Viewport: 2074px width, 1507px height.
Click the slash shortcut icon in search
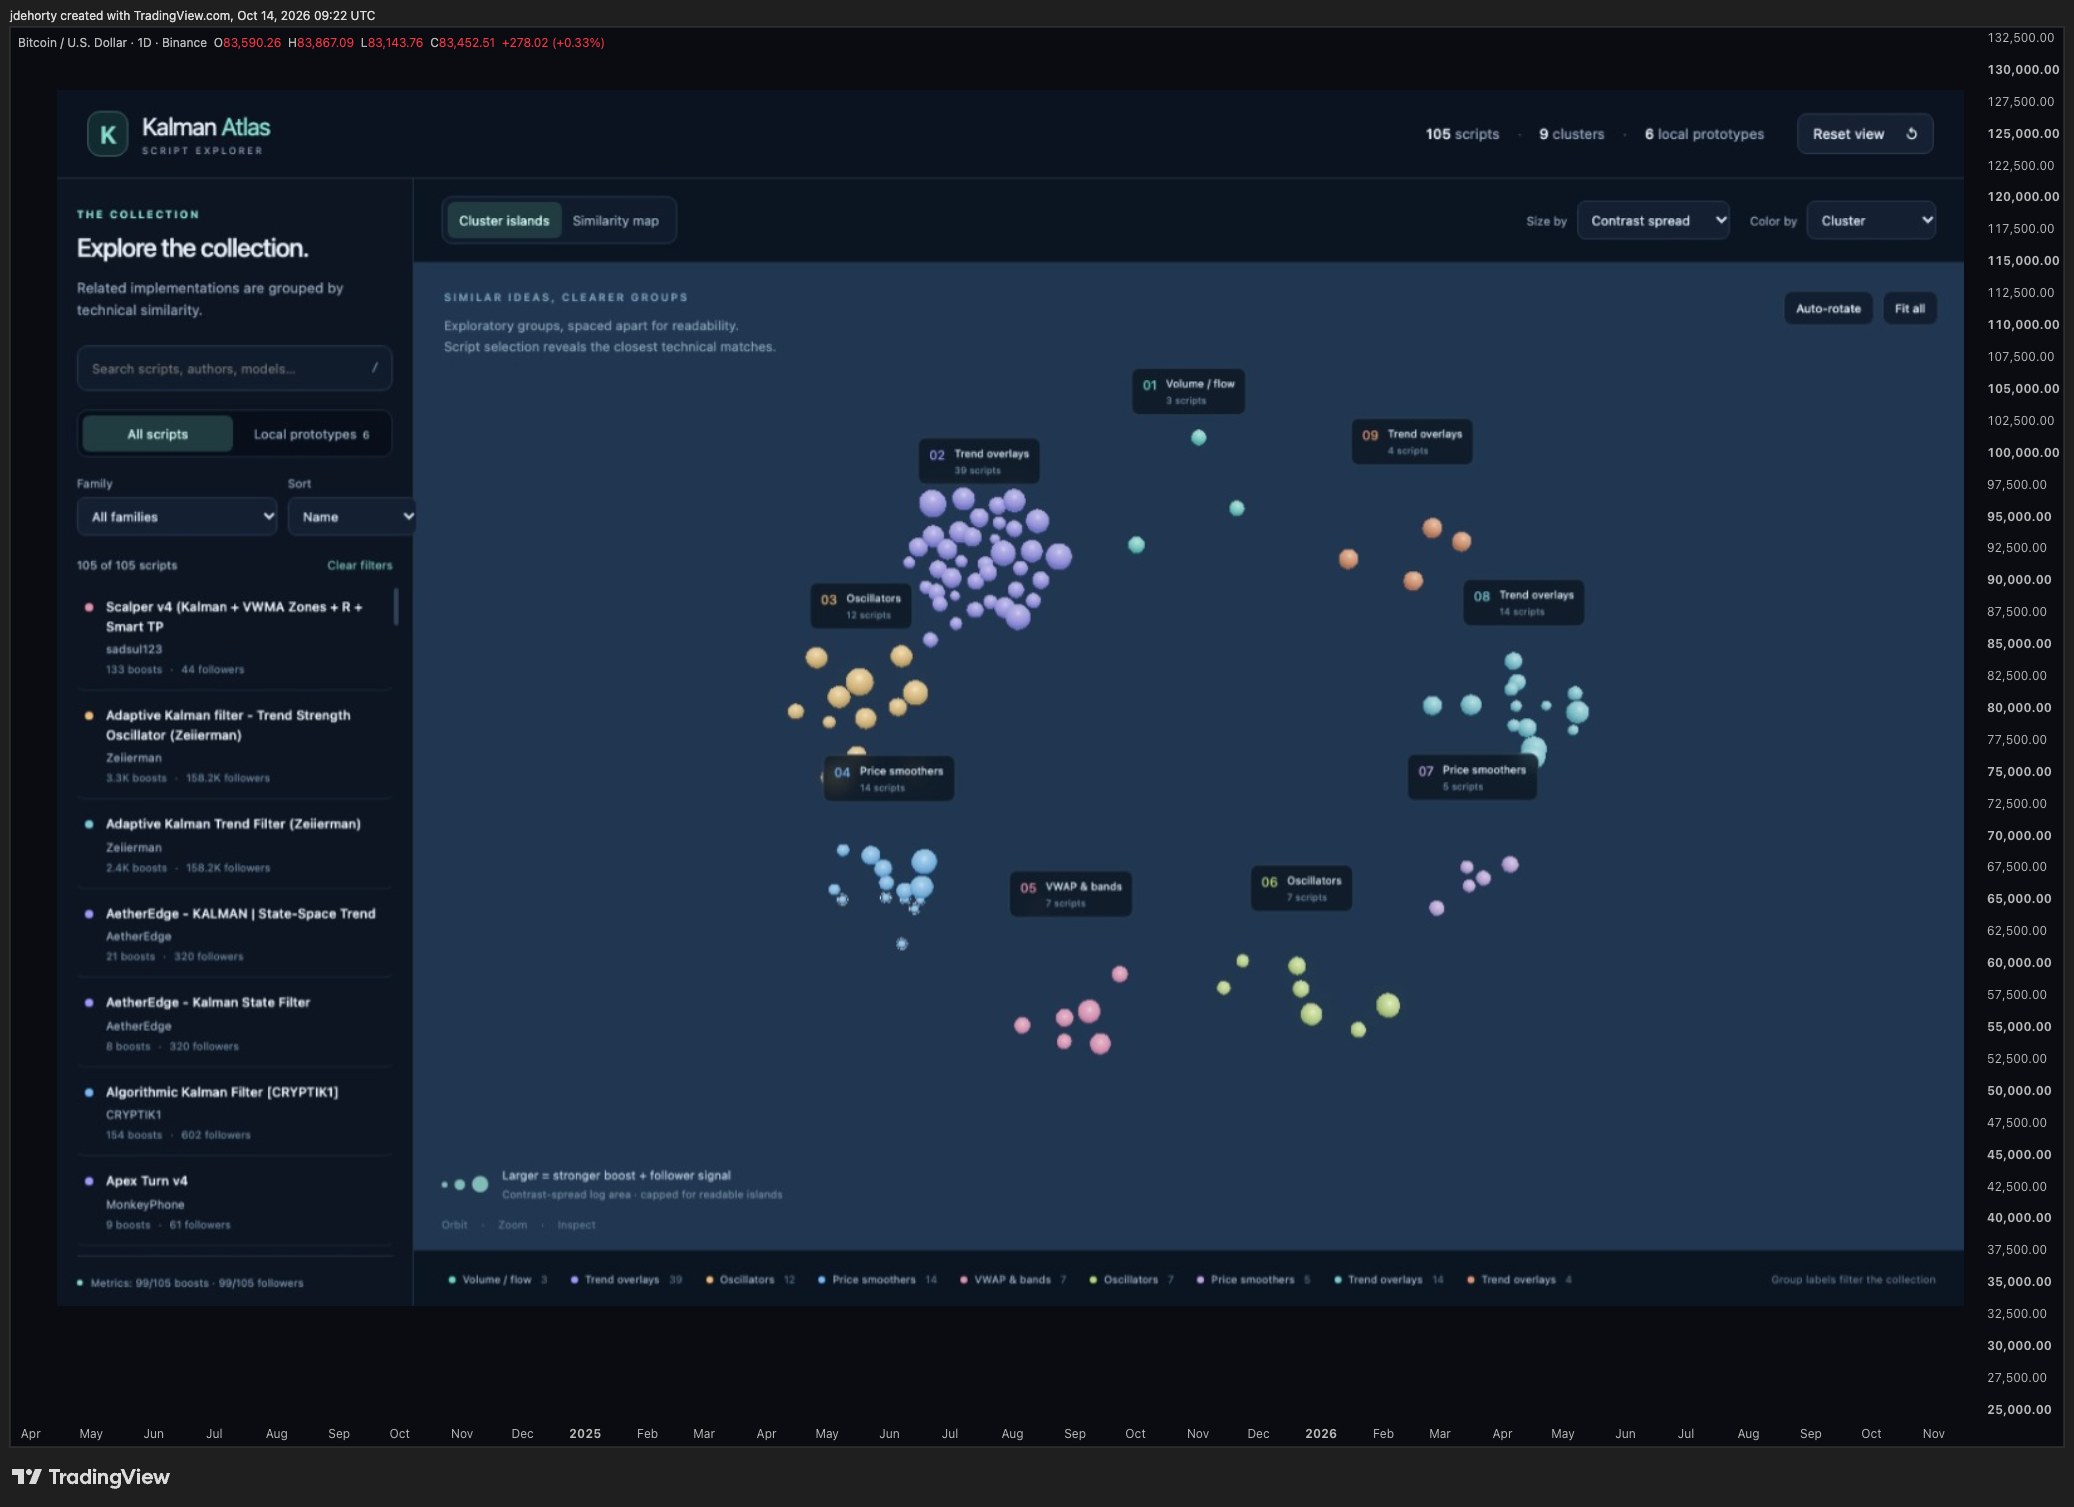(x=375, y=368)
